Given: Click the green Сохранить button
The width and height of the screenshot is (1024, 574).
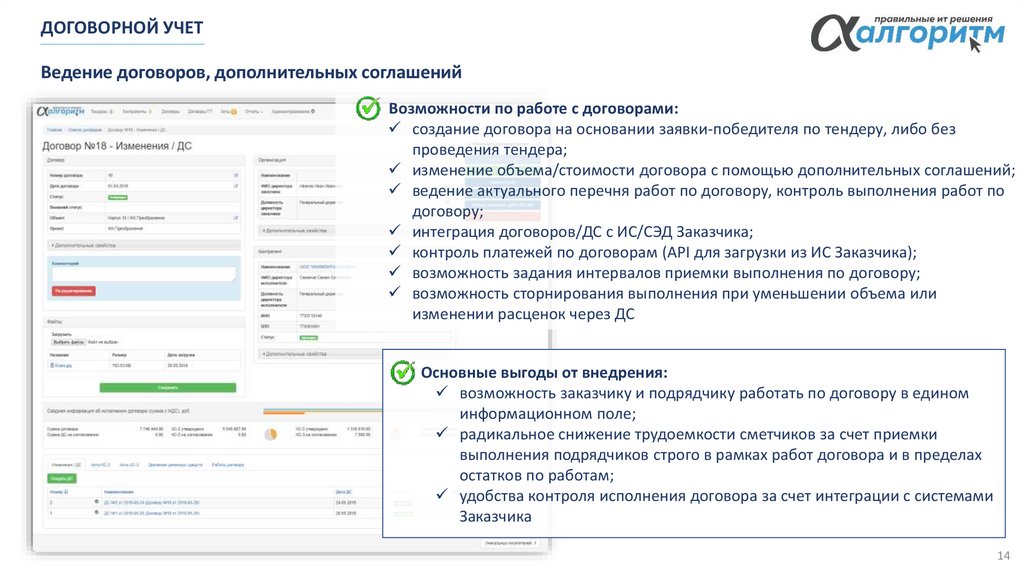Looking at the screenshot, I should (168, 388).
